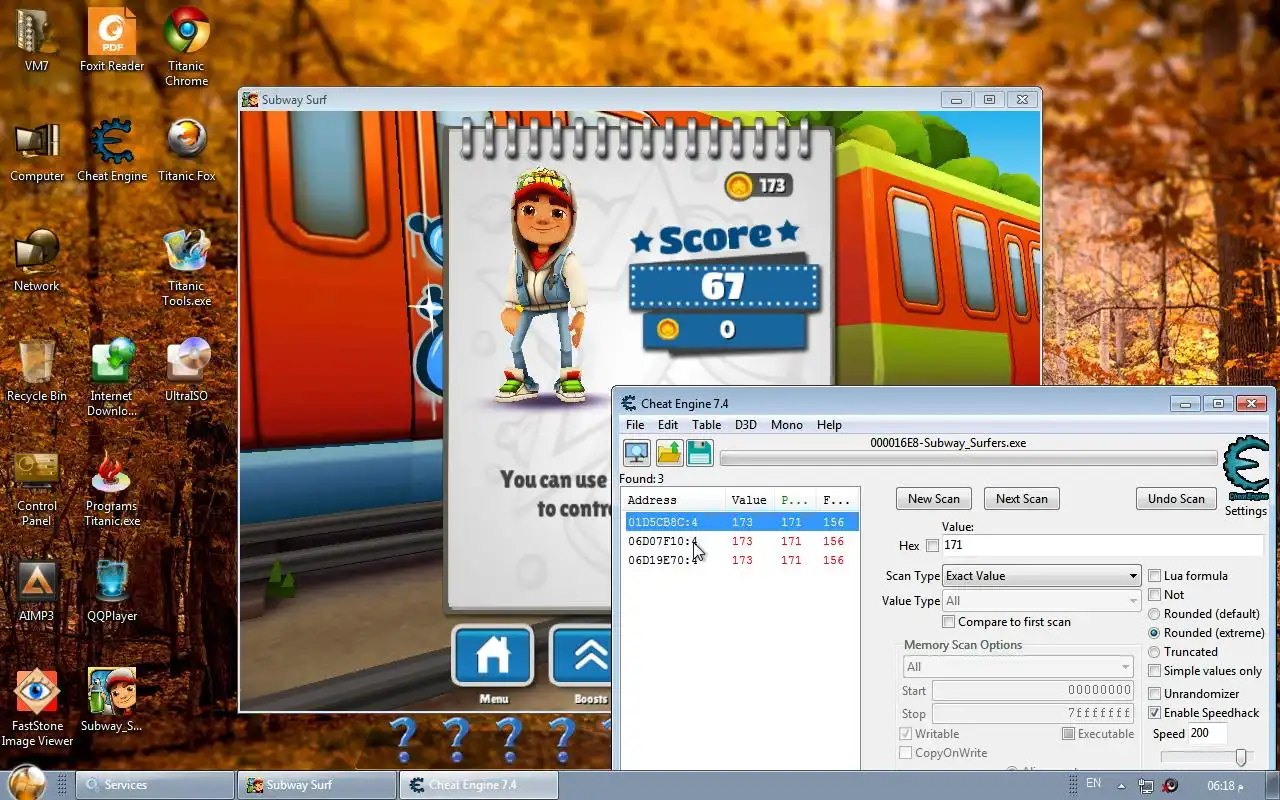
Task: Open the Value Type dropdown
Action: (x=1041, y=601)
